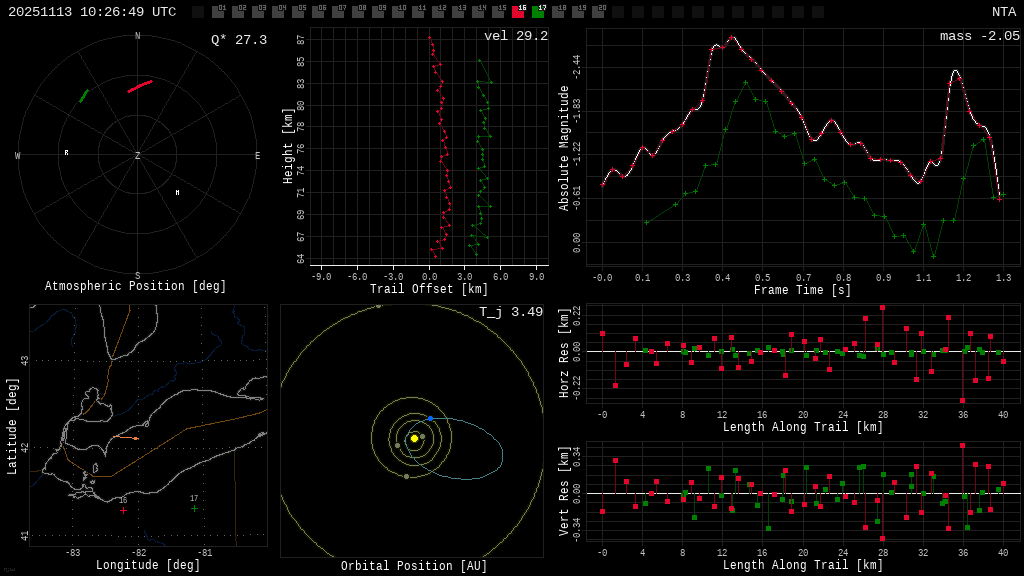
Task: Click the station 11 indicator box
Action: [x=418, y=11]
